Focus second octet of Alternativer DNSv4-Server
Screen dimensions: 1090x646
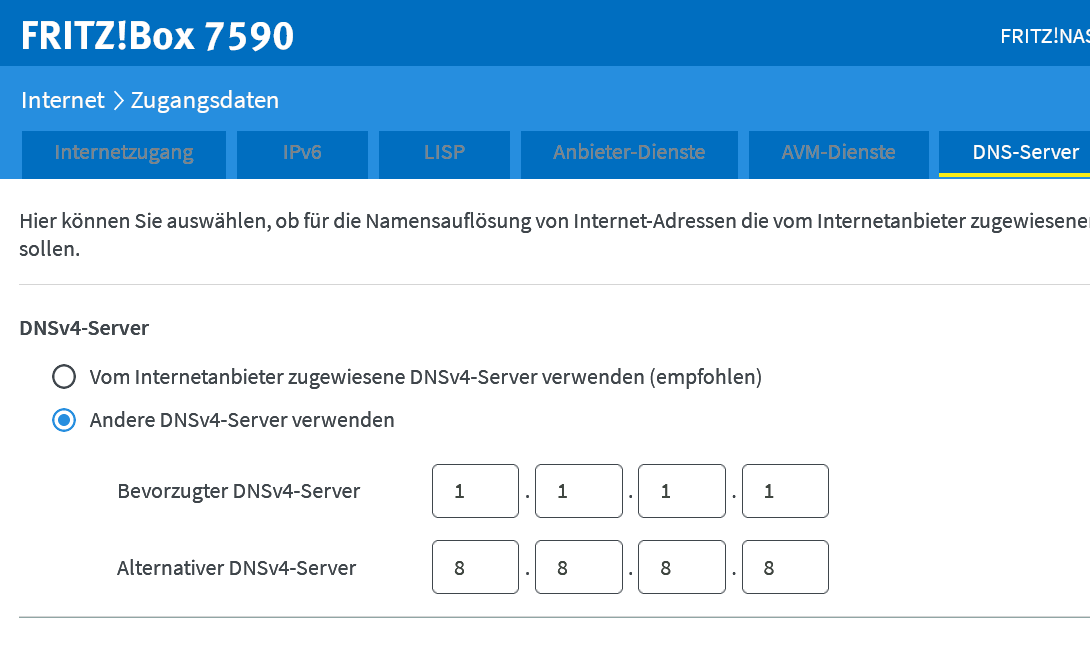pos(578,567)
